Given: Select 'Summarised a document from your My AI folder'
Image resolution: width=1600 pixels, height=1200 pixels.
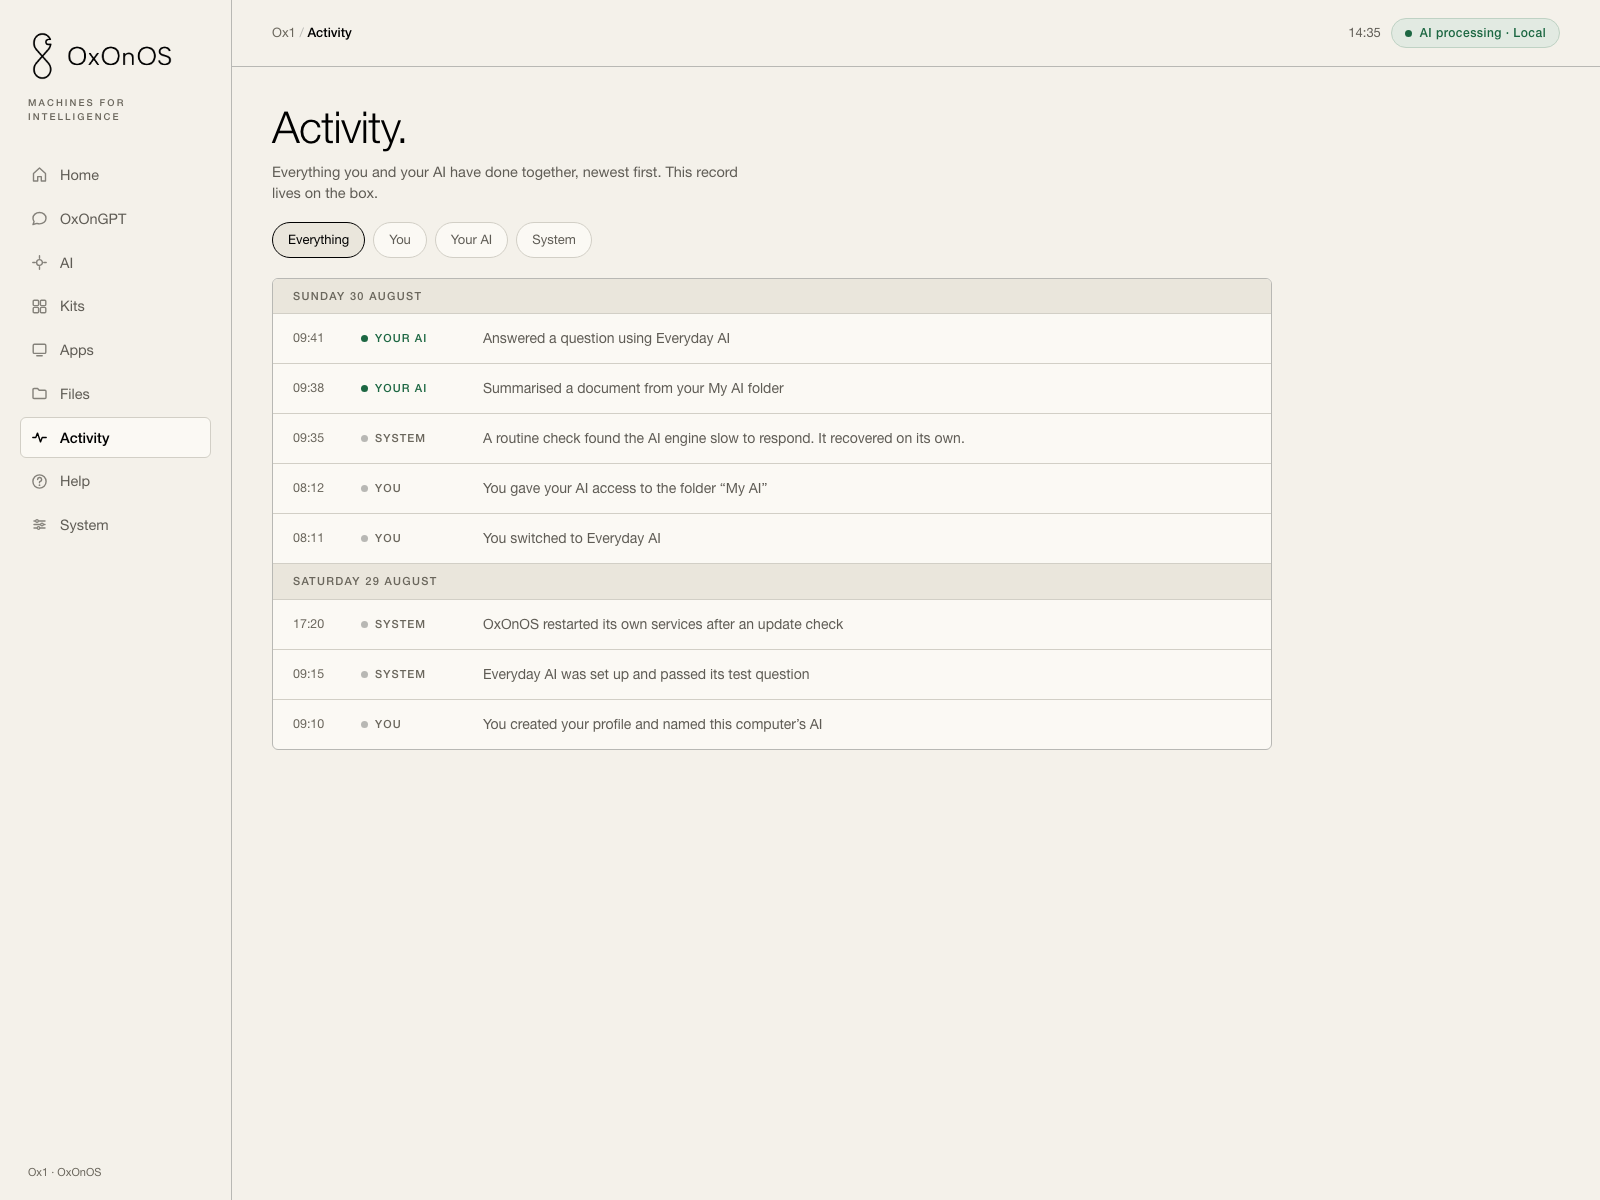Looking at the screenshot, I should (772, 388).
